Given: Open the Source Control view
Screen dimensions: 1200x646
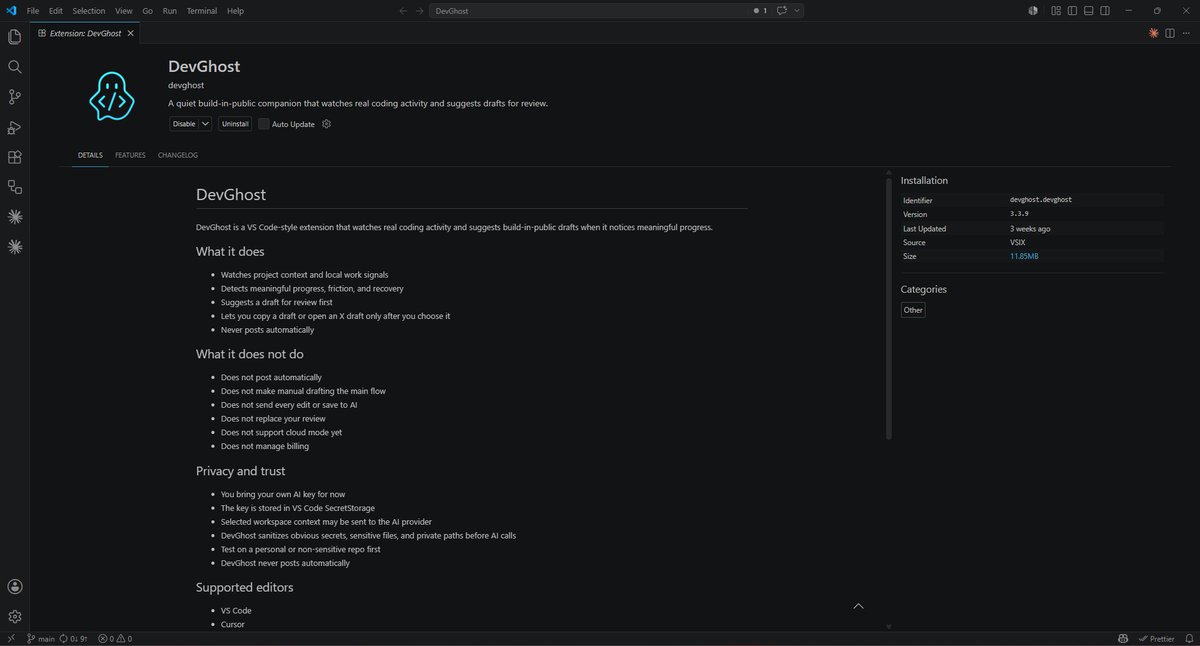Looking at the screenshot, I should pyautogui.click(x=15, y=97).
